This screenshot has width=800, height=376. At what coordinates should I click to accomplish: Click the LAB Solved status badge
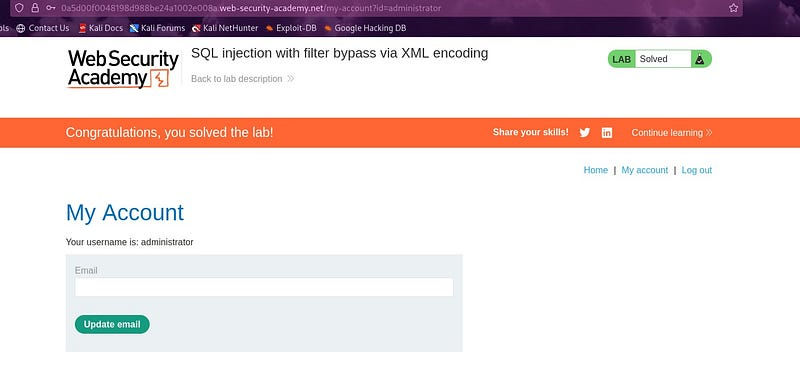pyautogui.click(x=660, y=59)
